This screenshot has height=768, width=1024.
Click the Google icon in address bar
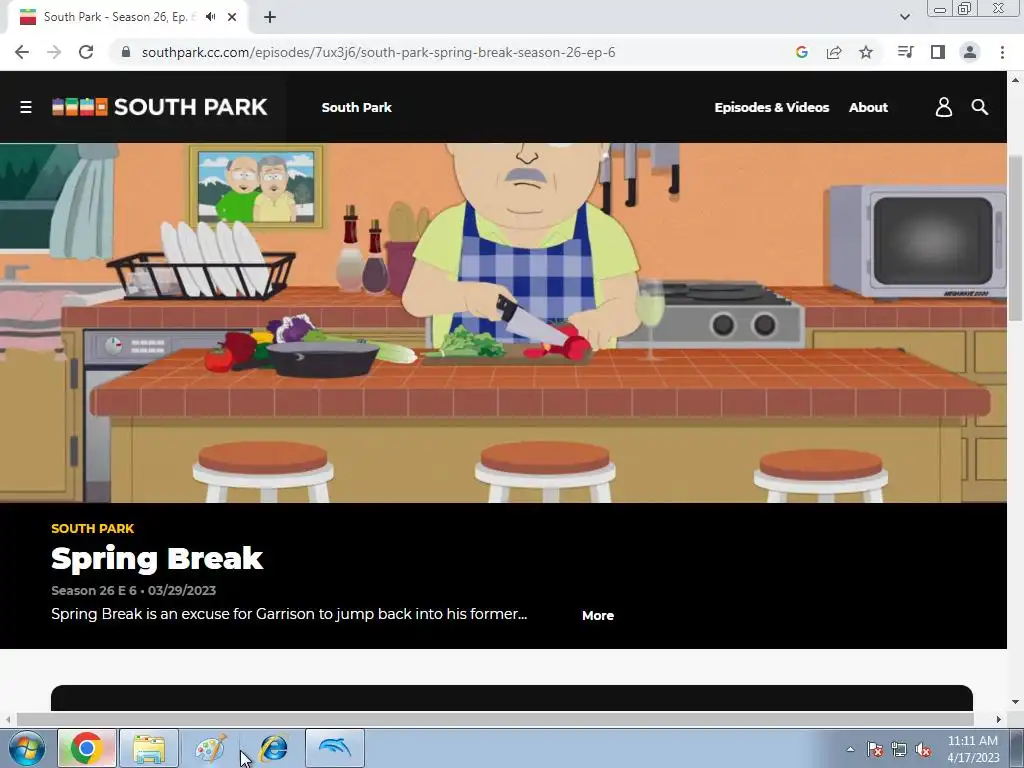[x=801, y=52]
